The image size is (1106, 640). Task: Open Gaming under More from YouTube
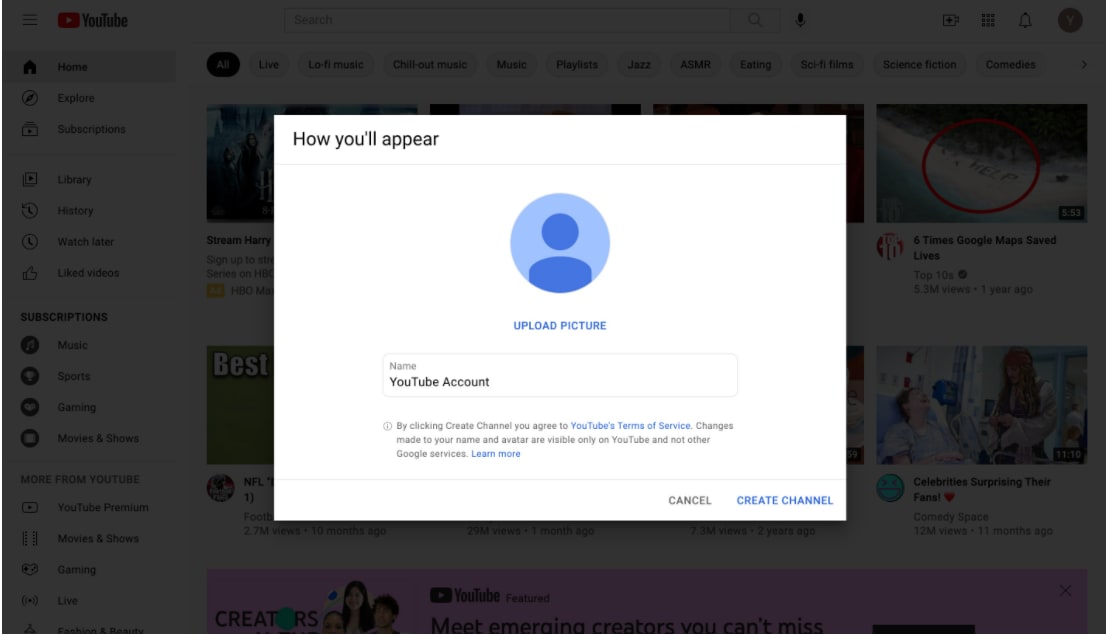tap(92, 569)
